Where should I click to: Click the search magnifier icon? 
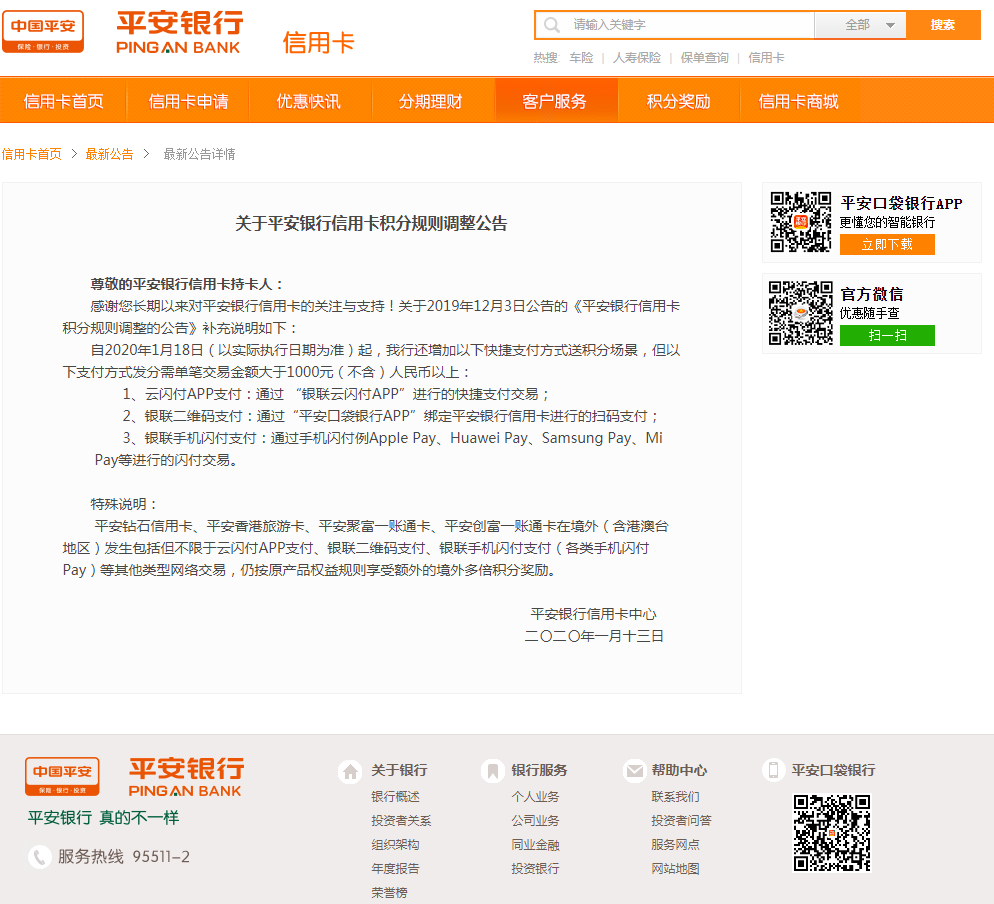pyautogui.click(x=552, y=25)
